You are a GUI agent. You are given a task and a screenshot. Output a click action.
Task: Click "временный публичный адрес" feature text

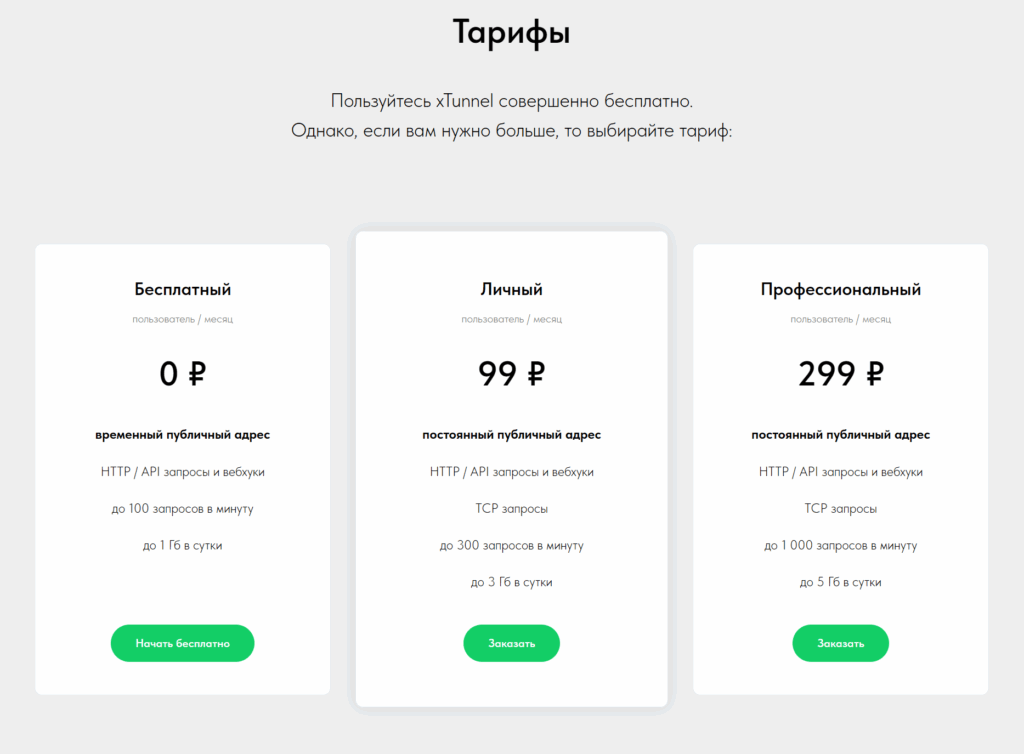(x=183, y=435)
